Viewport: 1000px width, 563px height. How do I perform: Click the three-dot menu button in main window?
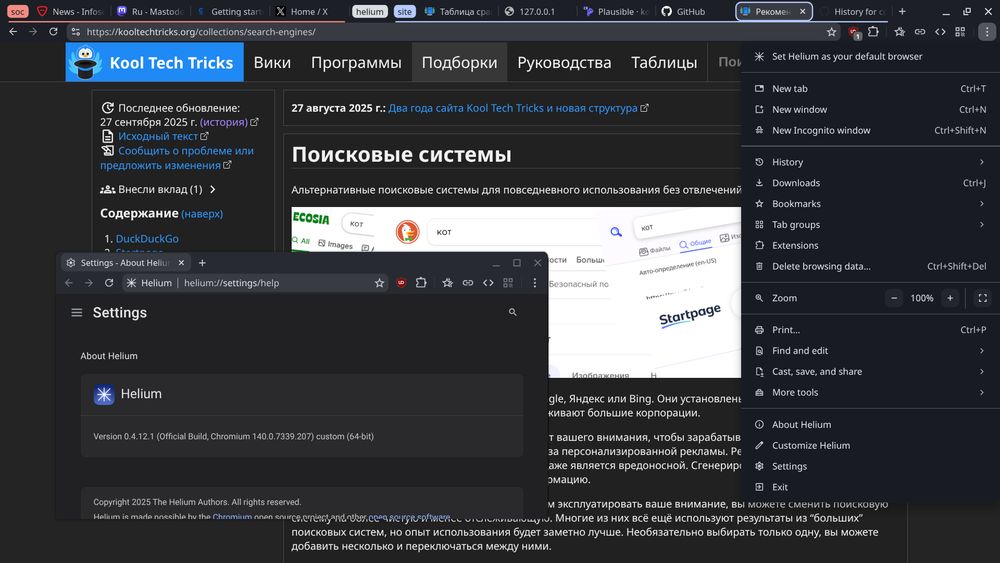(x=987, y=31)
